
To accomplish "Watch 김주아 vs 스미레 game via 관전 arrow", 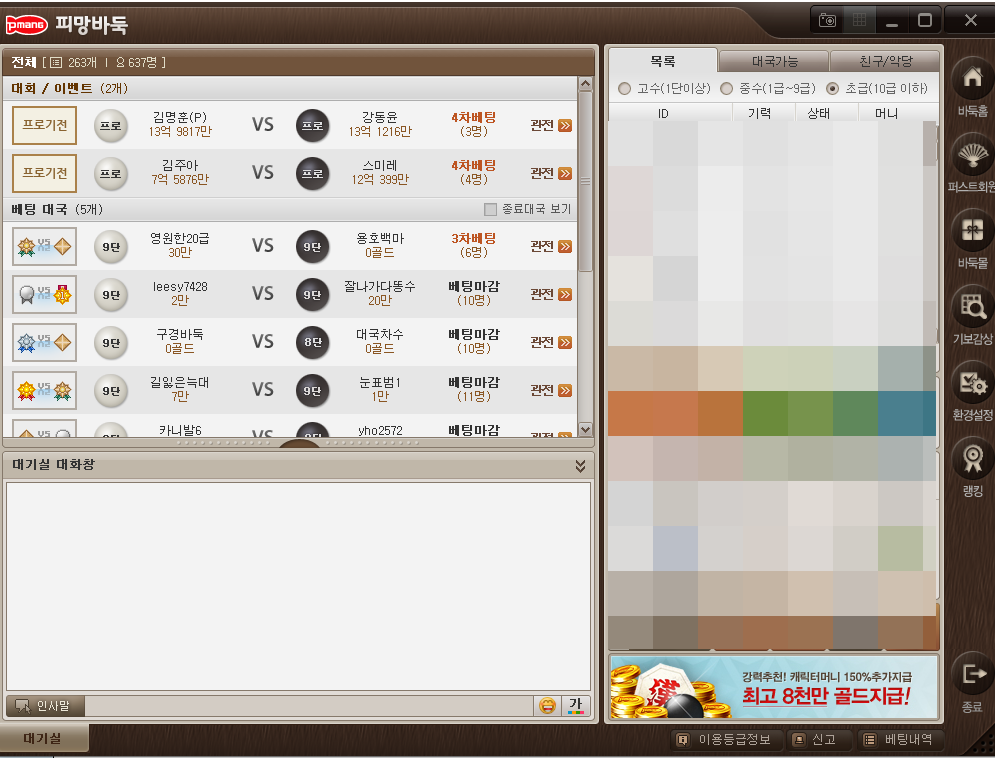I will coord(565,173).
